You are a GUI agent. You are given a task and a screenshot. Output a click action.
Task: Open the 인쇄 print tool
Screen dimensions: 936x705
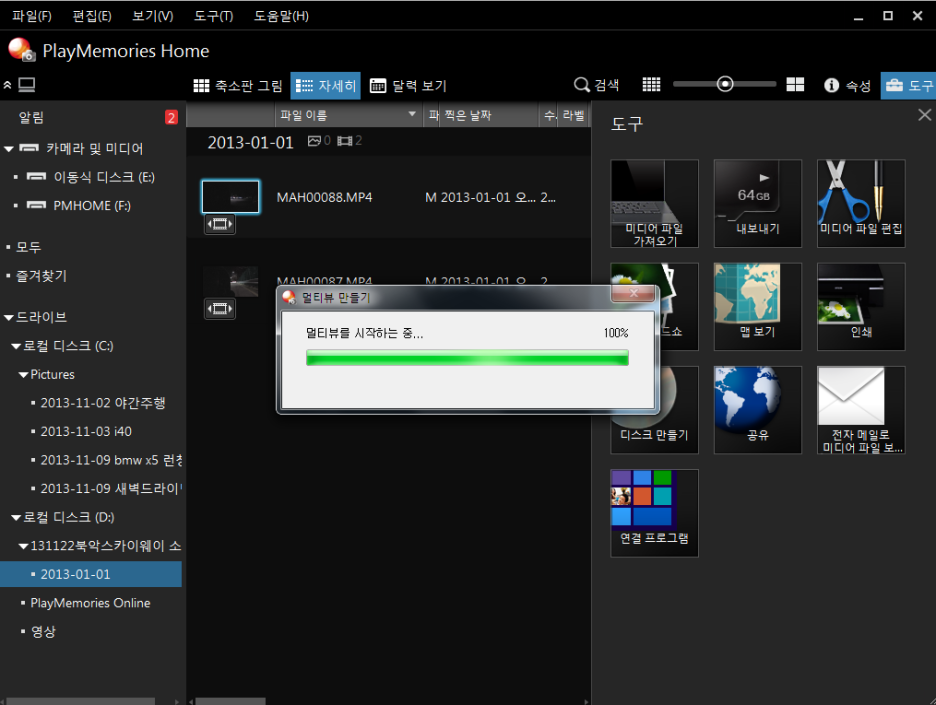pos(861,306)
